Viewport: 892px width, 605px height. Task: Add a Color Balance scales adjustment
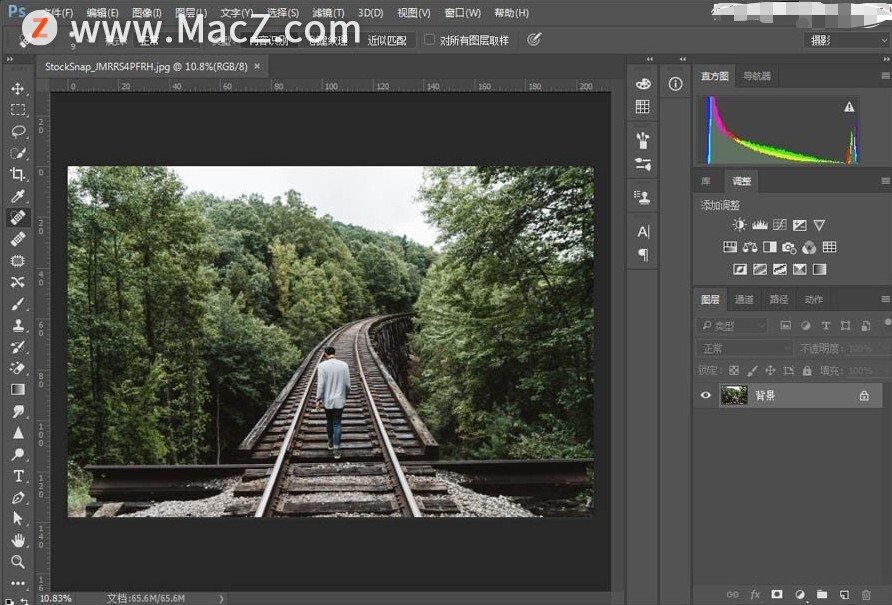(x=750, y=247)
